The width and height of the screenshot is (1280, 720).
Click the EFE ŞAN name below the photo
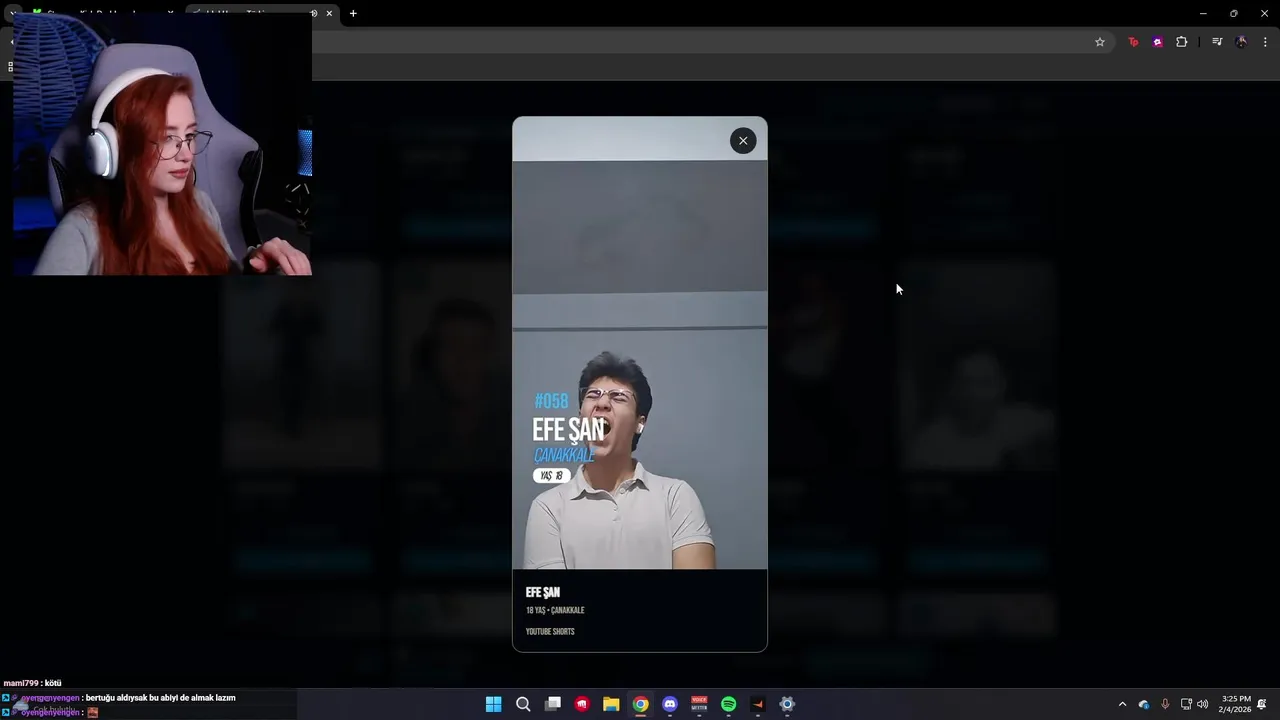[543, 593]
